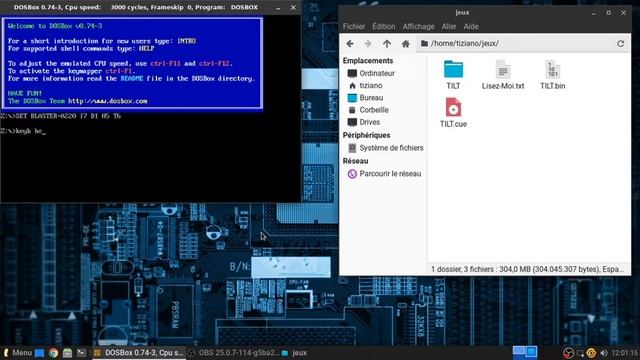Go back in the jeux file manager

[350, 44]
